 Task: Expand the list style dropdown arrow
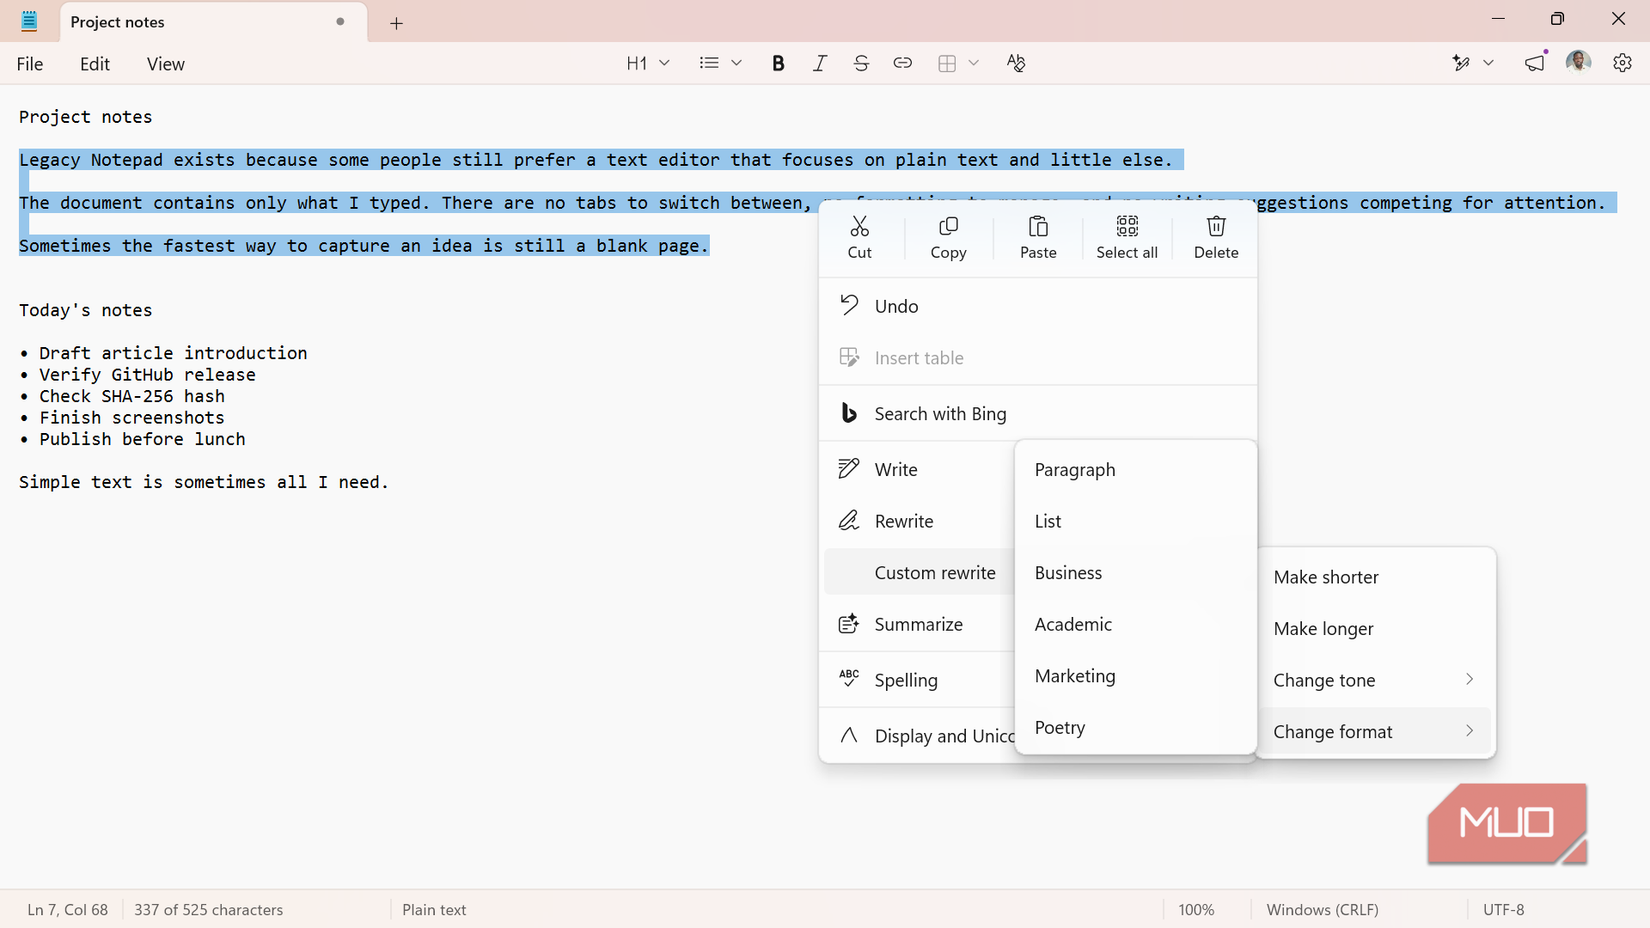736,63
